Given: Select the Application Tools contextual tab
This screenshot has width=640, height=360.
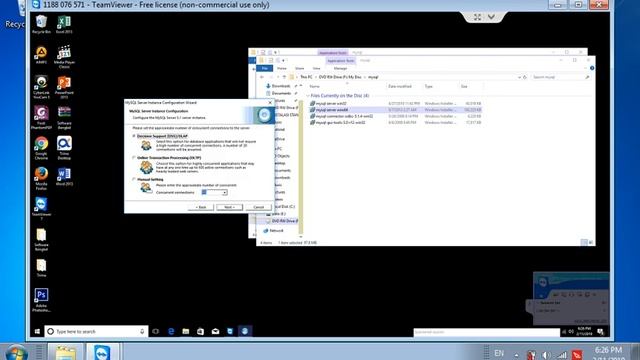Looking at the screenshot, I should (340, 60).
